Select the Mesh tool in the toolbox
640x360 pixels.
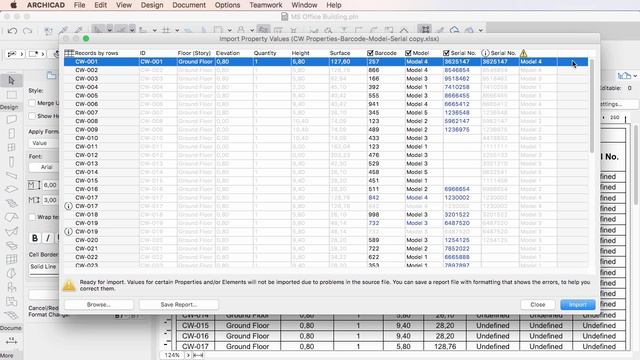click(11, 315)
